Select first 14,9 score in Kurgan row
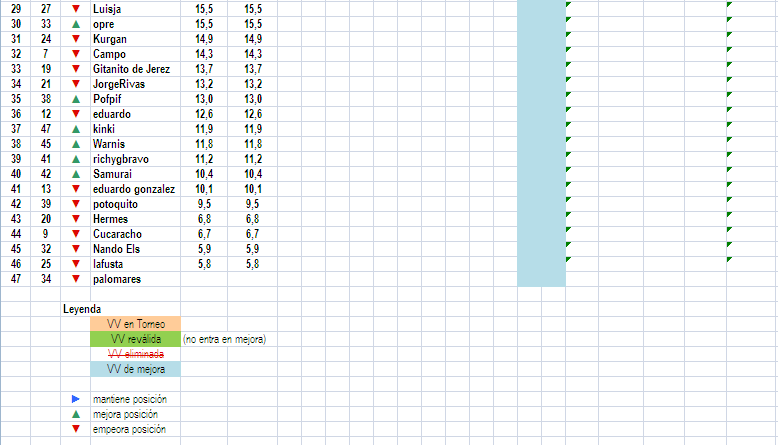 point(204,39)
